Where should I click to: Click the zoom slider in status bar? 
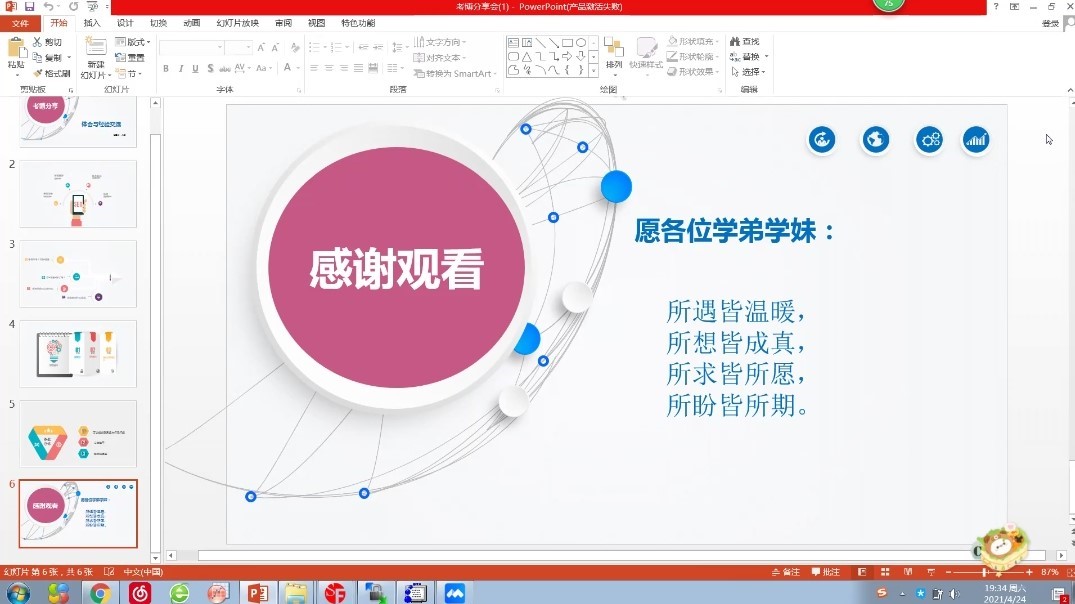(985, 572)
